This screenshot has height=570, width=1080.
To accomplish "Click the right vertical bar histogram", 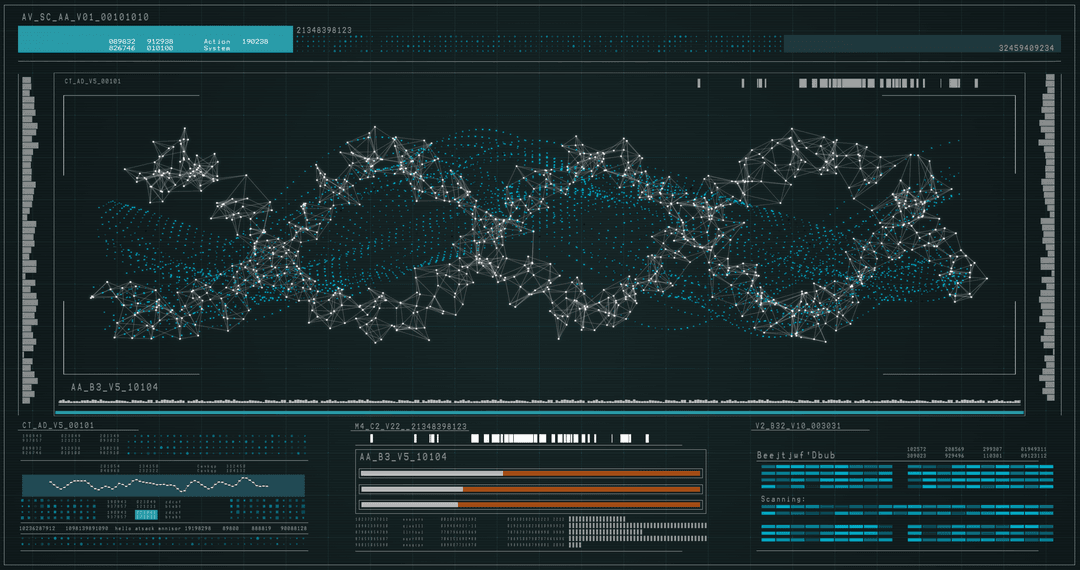I will pos(1047,238).
